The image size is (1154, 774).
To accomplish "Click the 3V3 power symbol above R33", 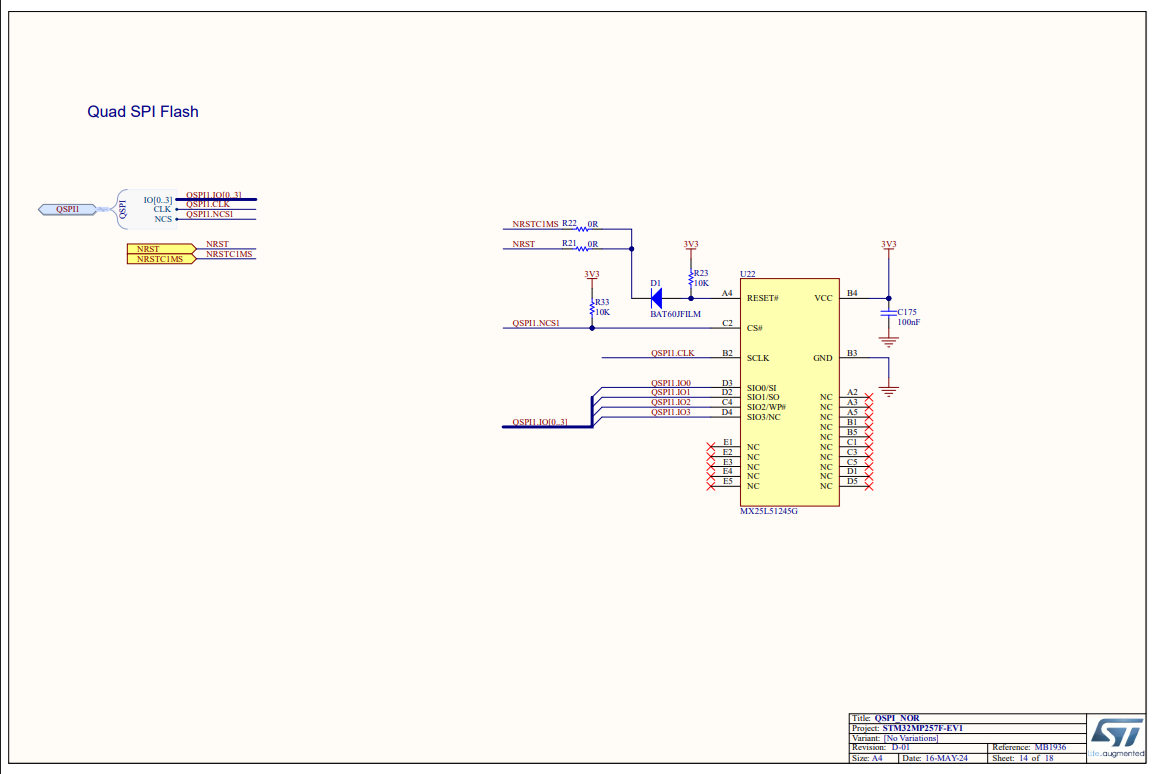I will click(592, 275).
